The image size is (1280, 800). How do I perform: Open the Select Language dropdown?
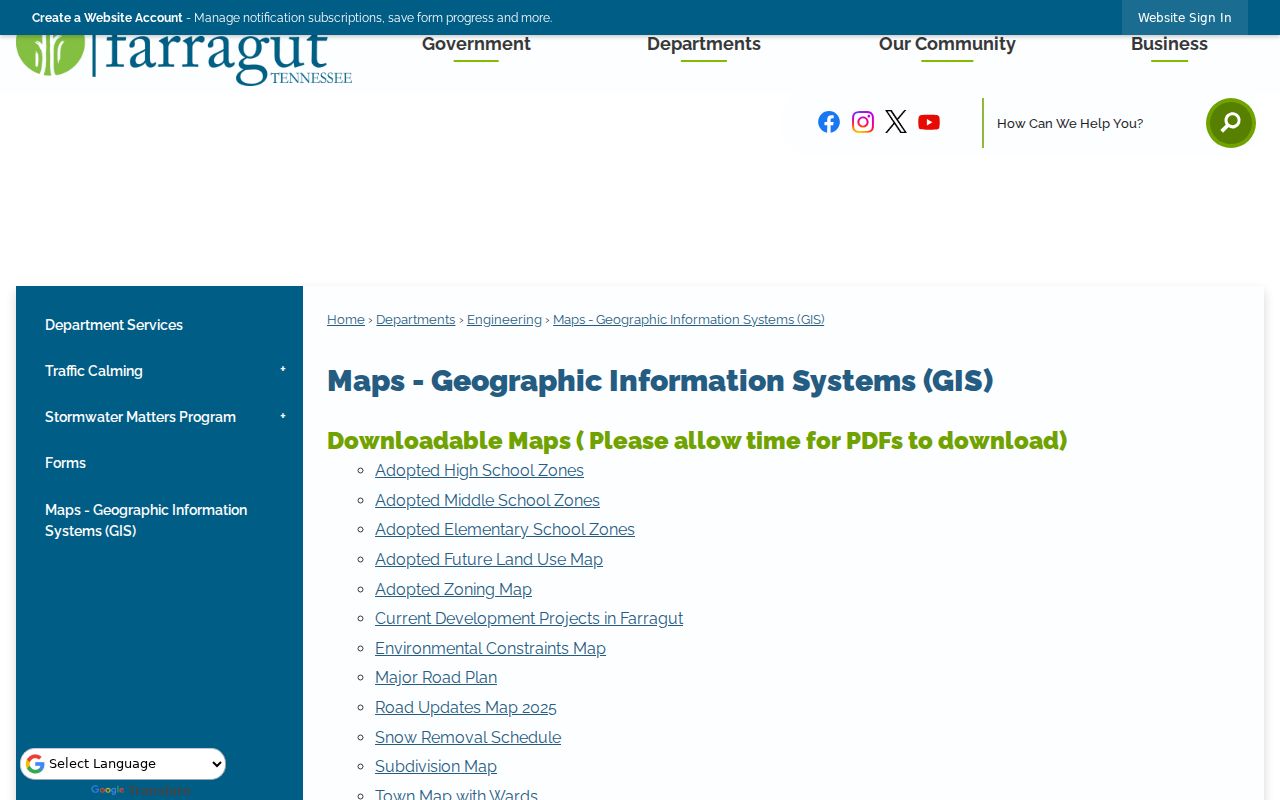[x=123, y=764]
